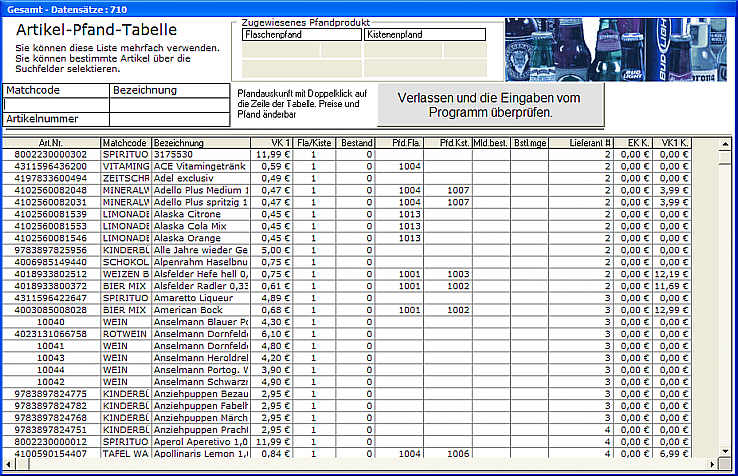This screenshot has height=476, width=738.
Task: Click the 5,00 € VK 1 price
Action: click(271, 250)
